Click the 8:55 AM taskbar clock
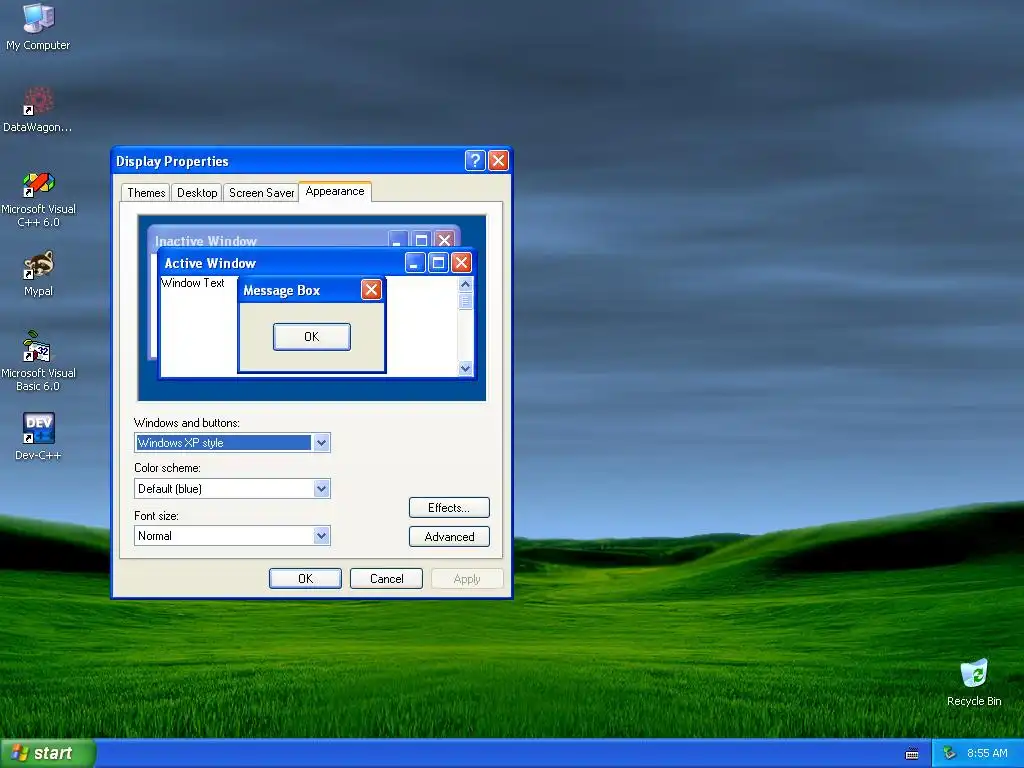This screenshot has width=1024, height=768. pyautogui.click(x=987, y=753)
